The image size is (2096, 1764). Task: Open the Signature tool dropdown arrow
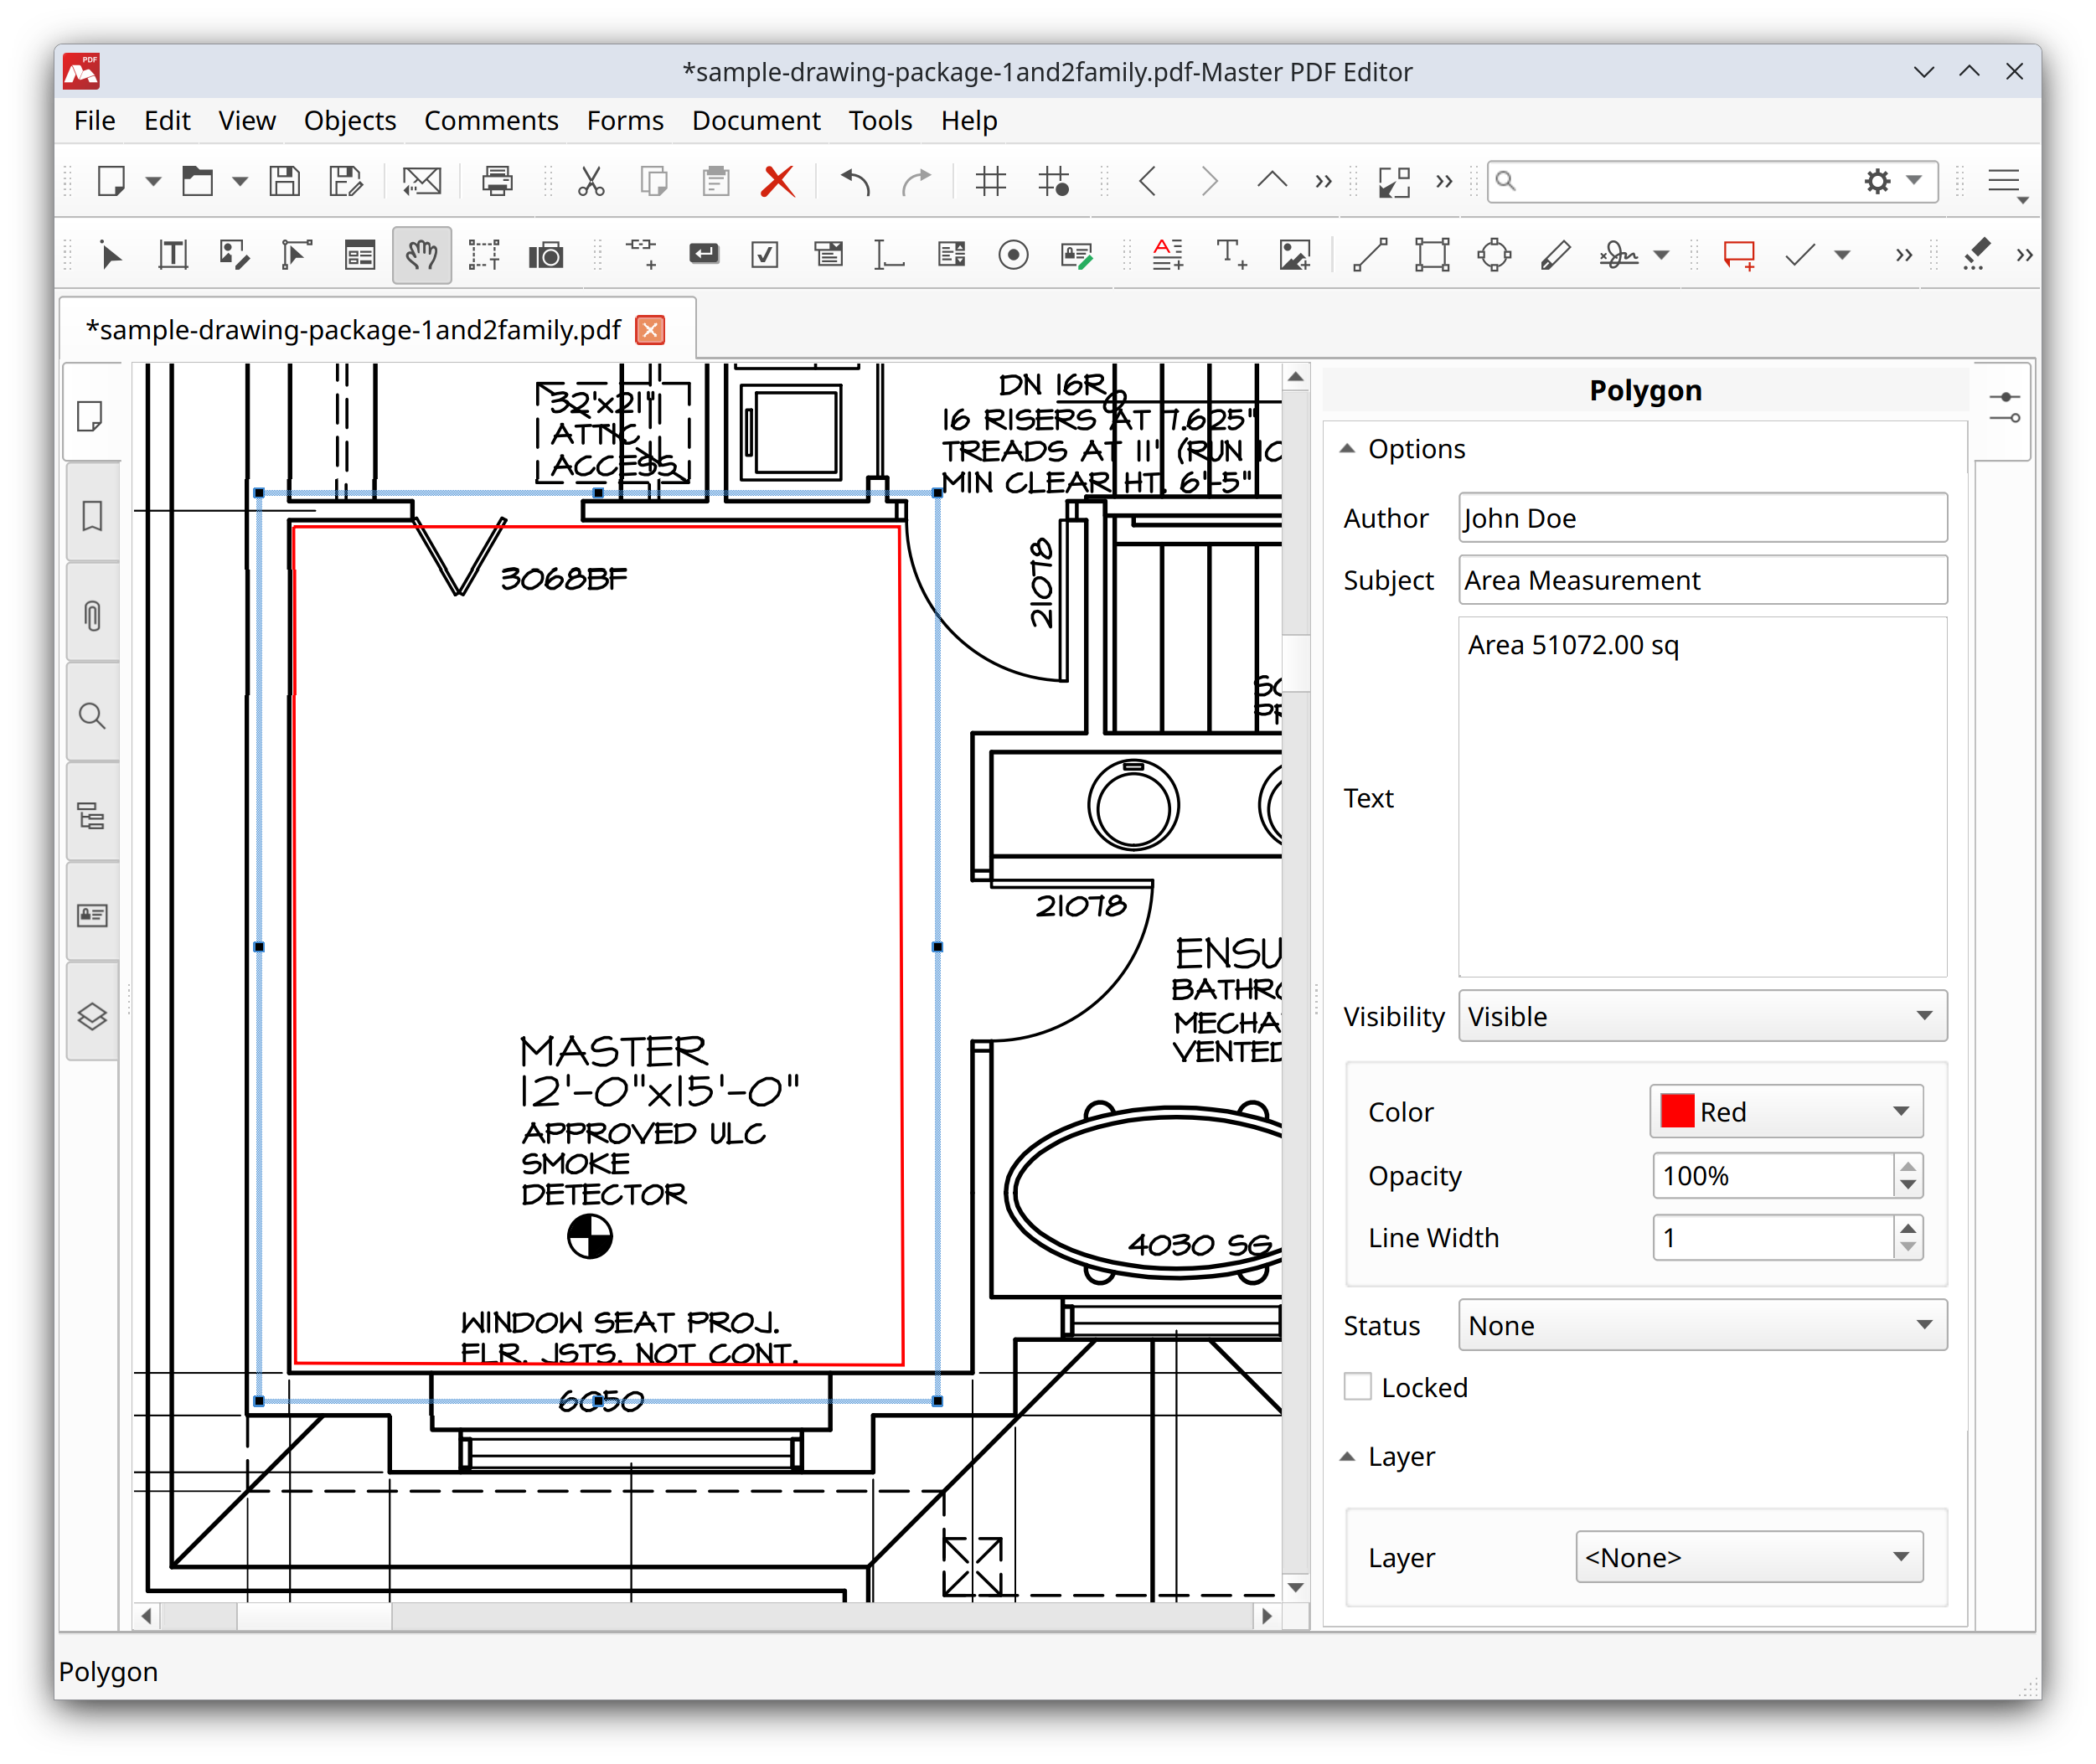[x=1661, y=255]
